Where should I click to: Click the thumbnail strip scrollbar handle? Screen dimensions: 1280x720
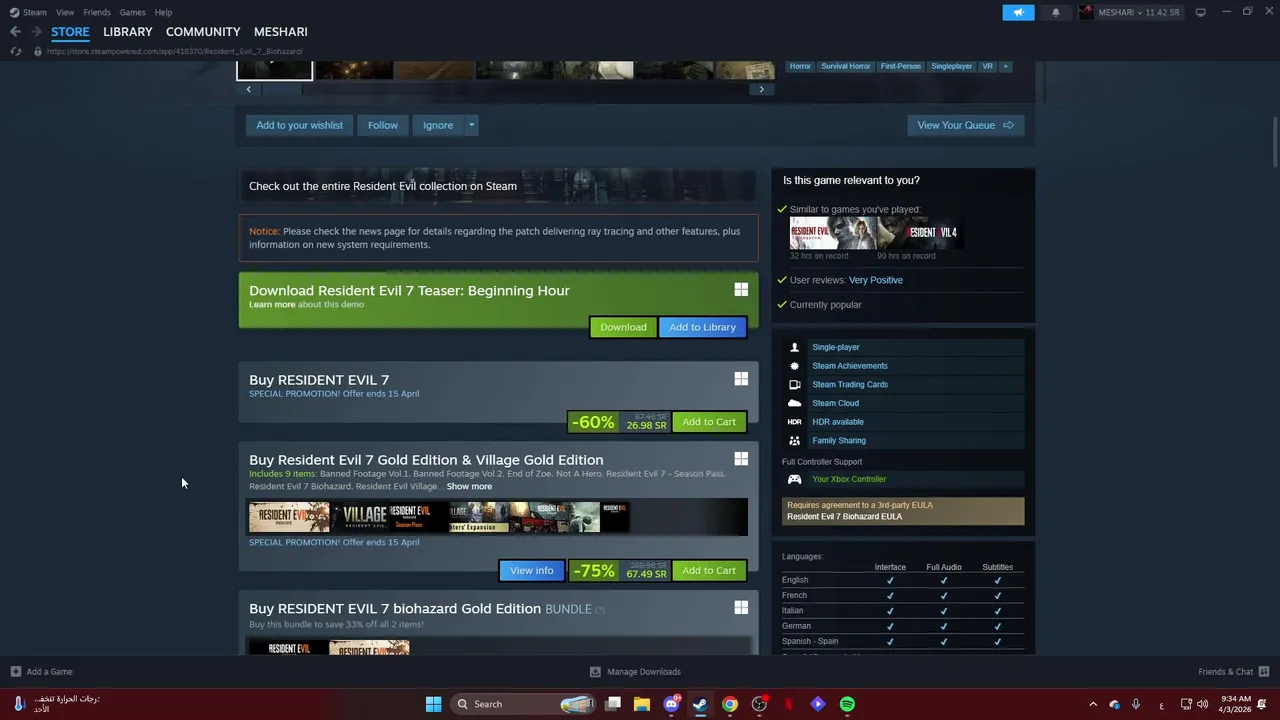[281, 89]
